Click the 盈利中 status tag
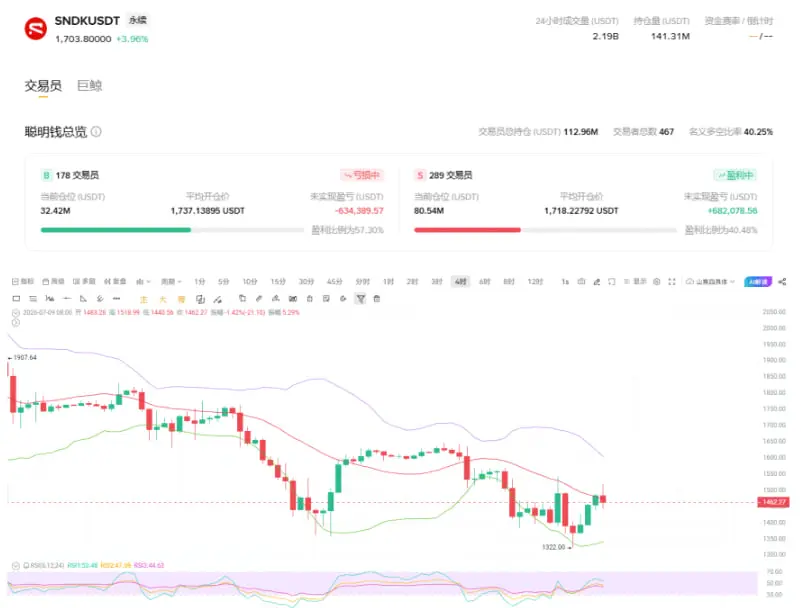Screen dimensions: 801x608 [736, 175]
